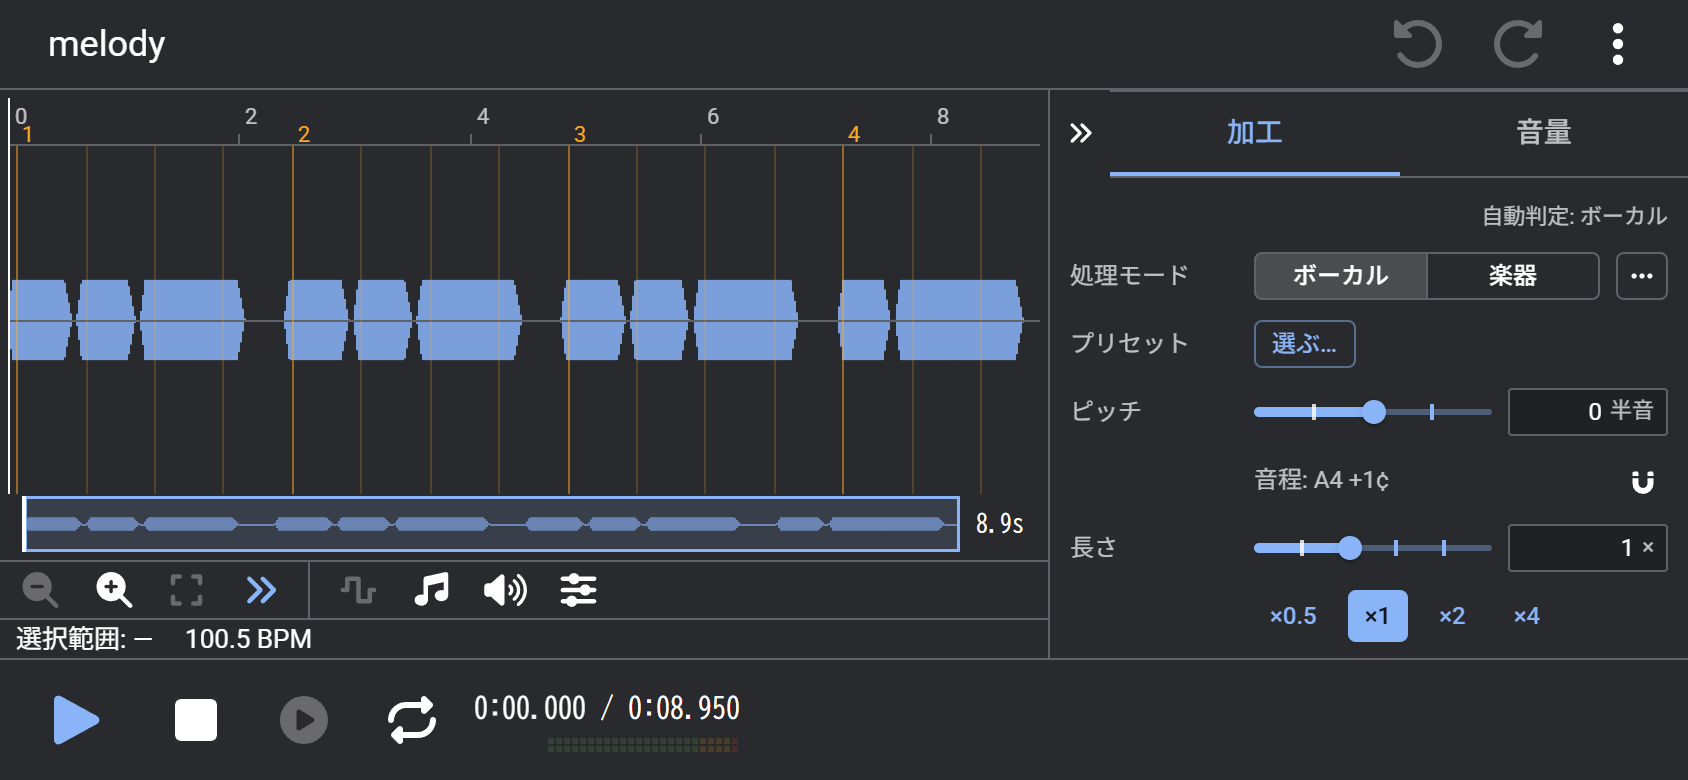
Task: Toggle loop playback
Action: pos(412,720)
